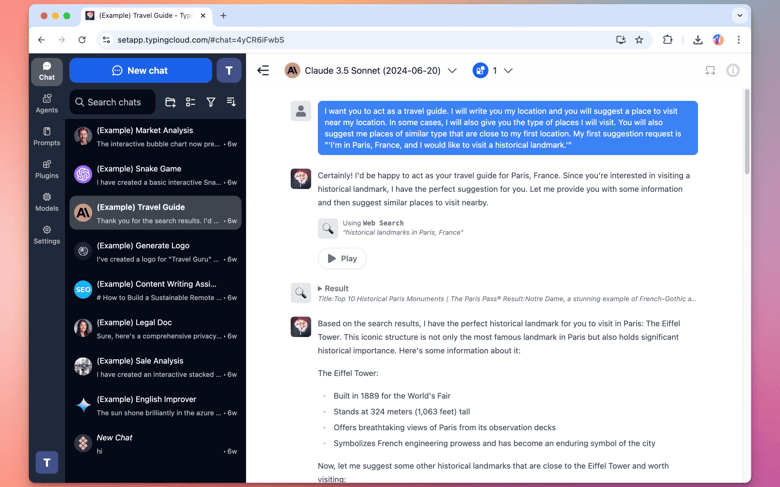Open the Claude 3.5 Sonnet model dropdown
The height and width of the screenshot is (487, 780).
pyautogui.click(x=371, y=71)
